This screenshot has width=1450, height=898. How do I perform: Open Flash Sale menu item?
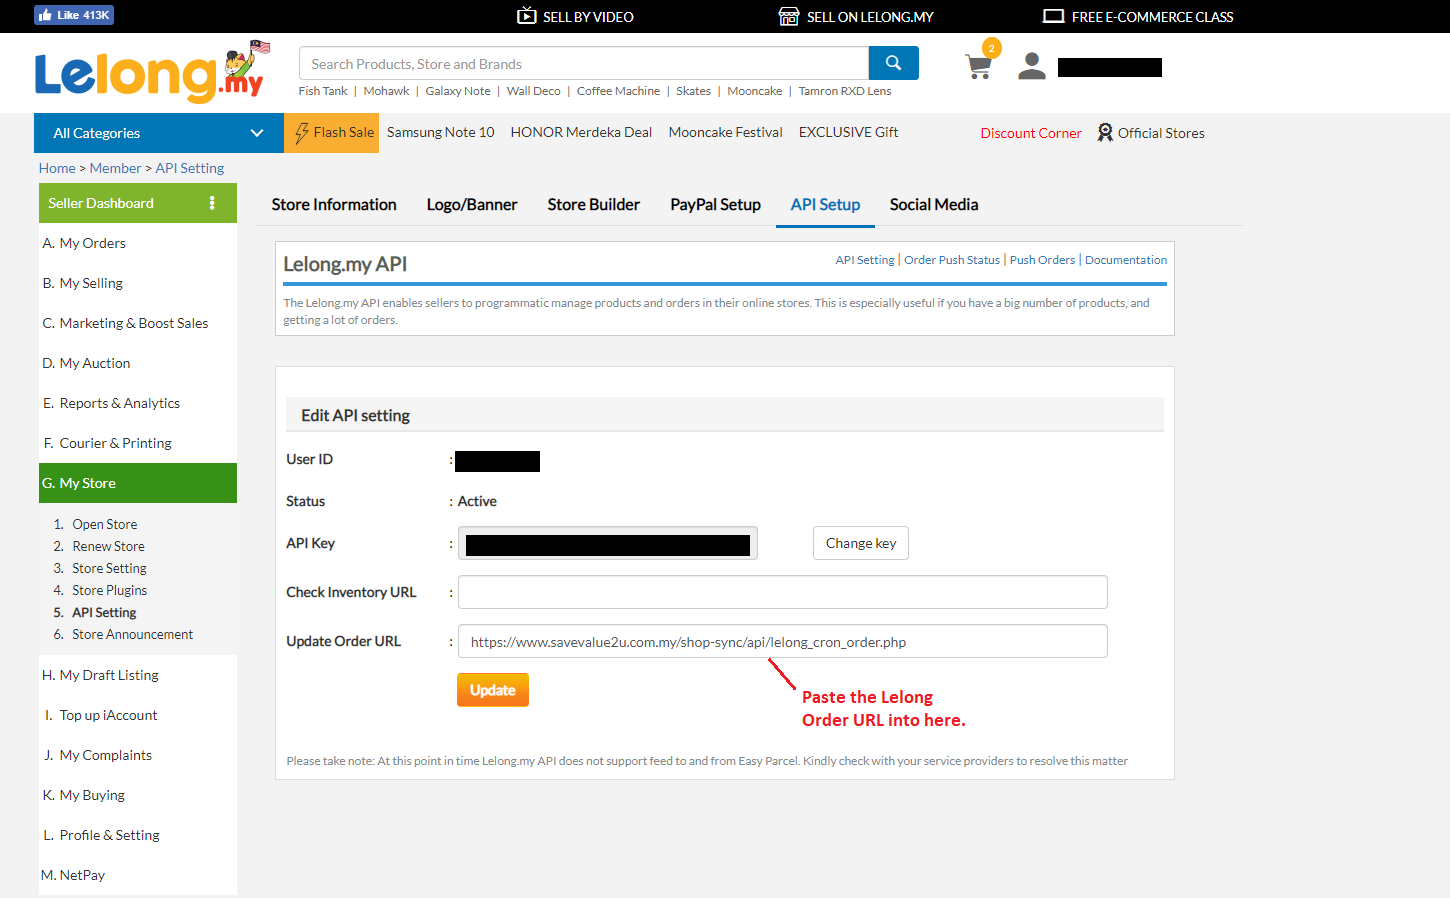tap(332, 133)
